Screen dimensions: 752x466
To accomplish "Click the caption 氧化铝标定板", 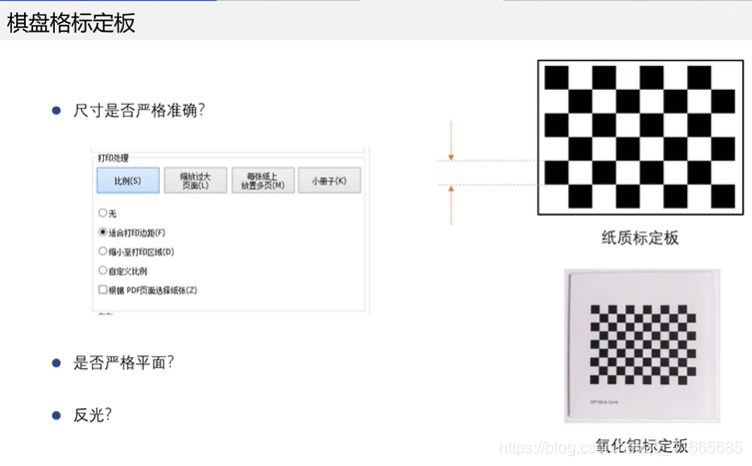I will pyautogui.click(x=642, y=445).
